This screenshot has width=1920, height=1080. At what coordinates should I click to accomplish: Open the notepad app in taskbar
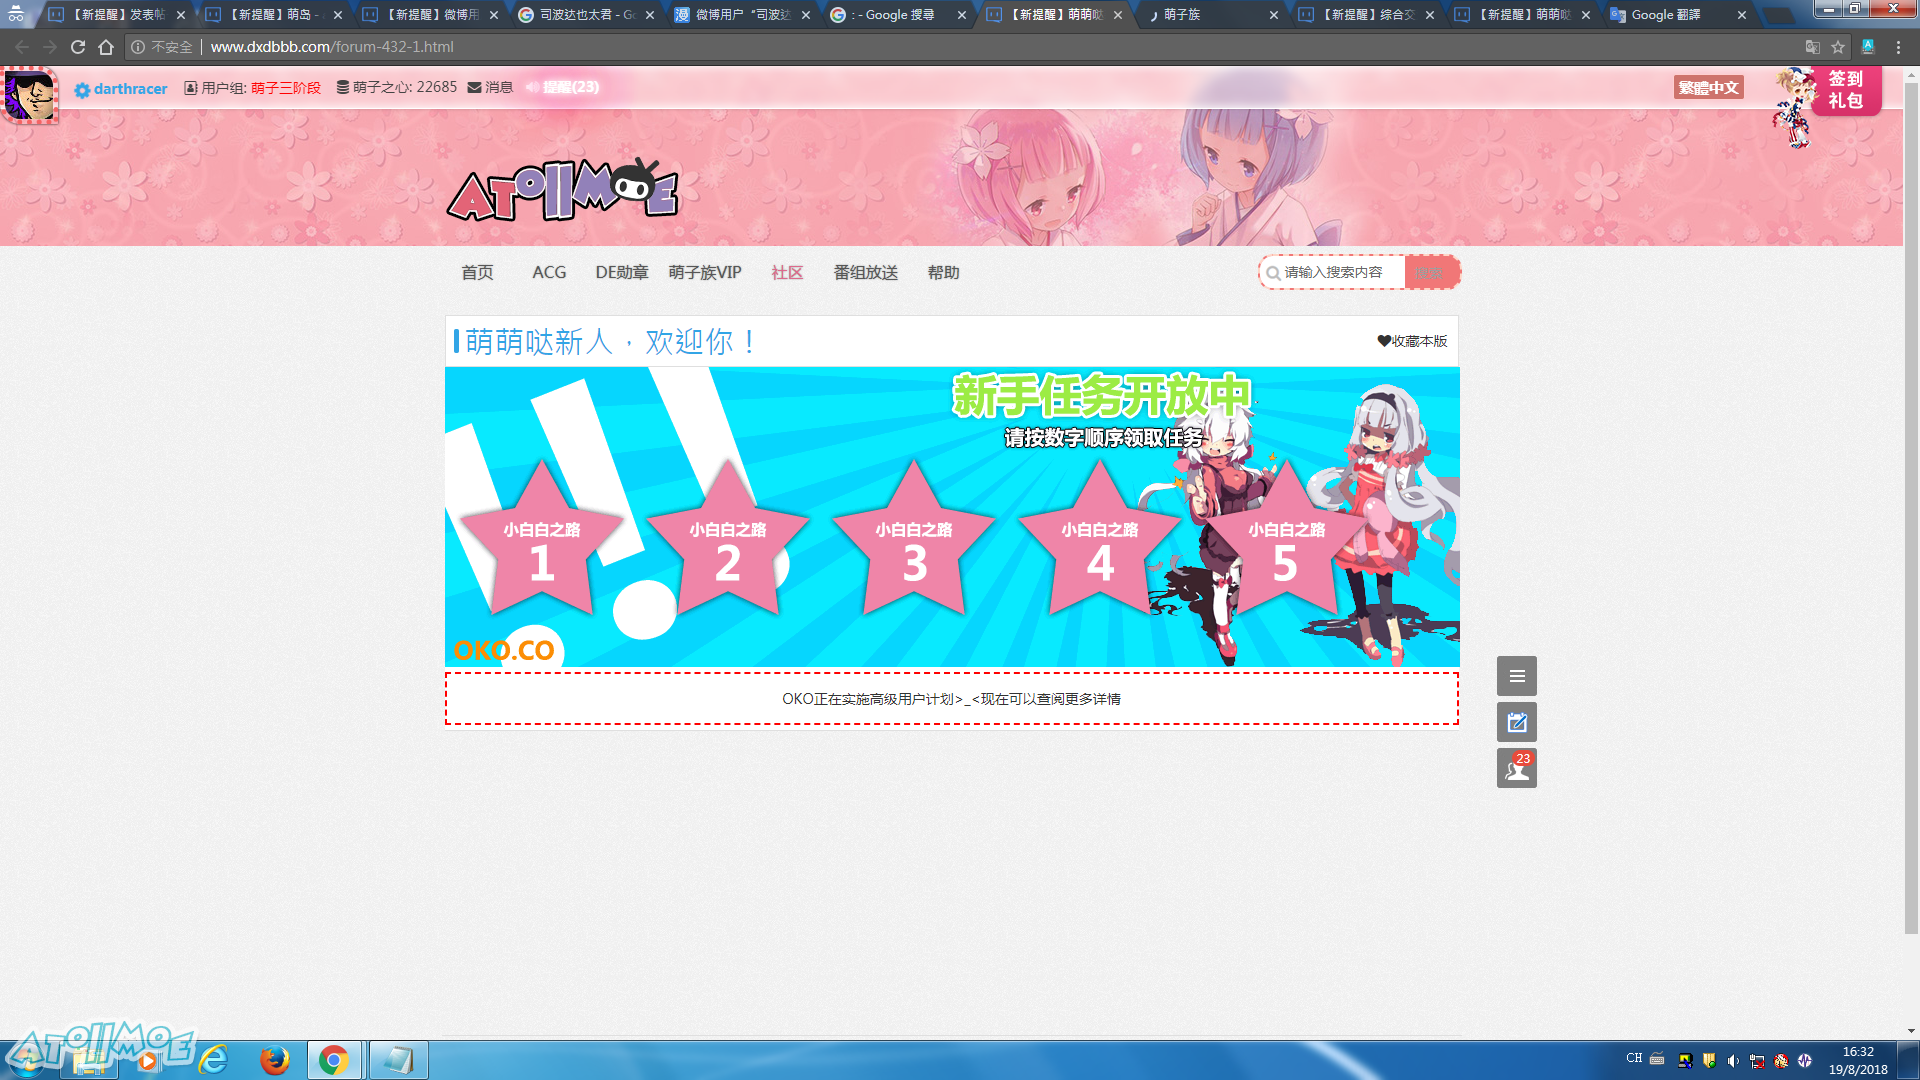398,1060
